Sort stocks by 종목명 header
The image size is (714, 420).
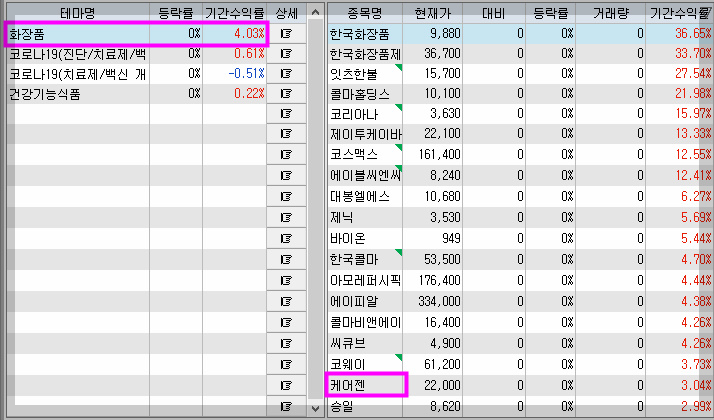pos(365,13)
